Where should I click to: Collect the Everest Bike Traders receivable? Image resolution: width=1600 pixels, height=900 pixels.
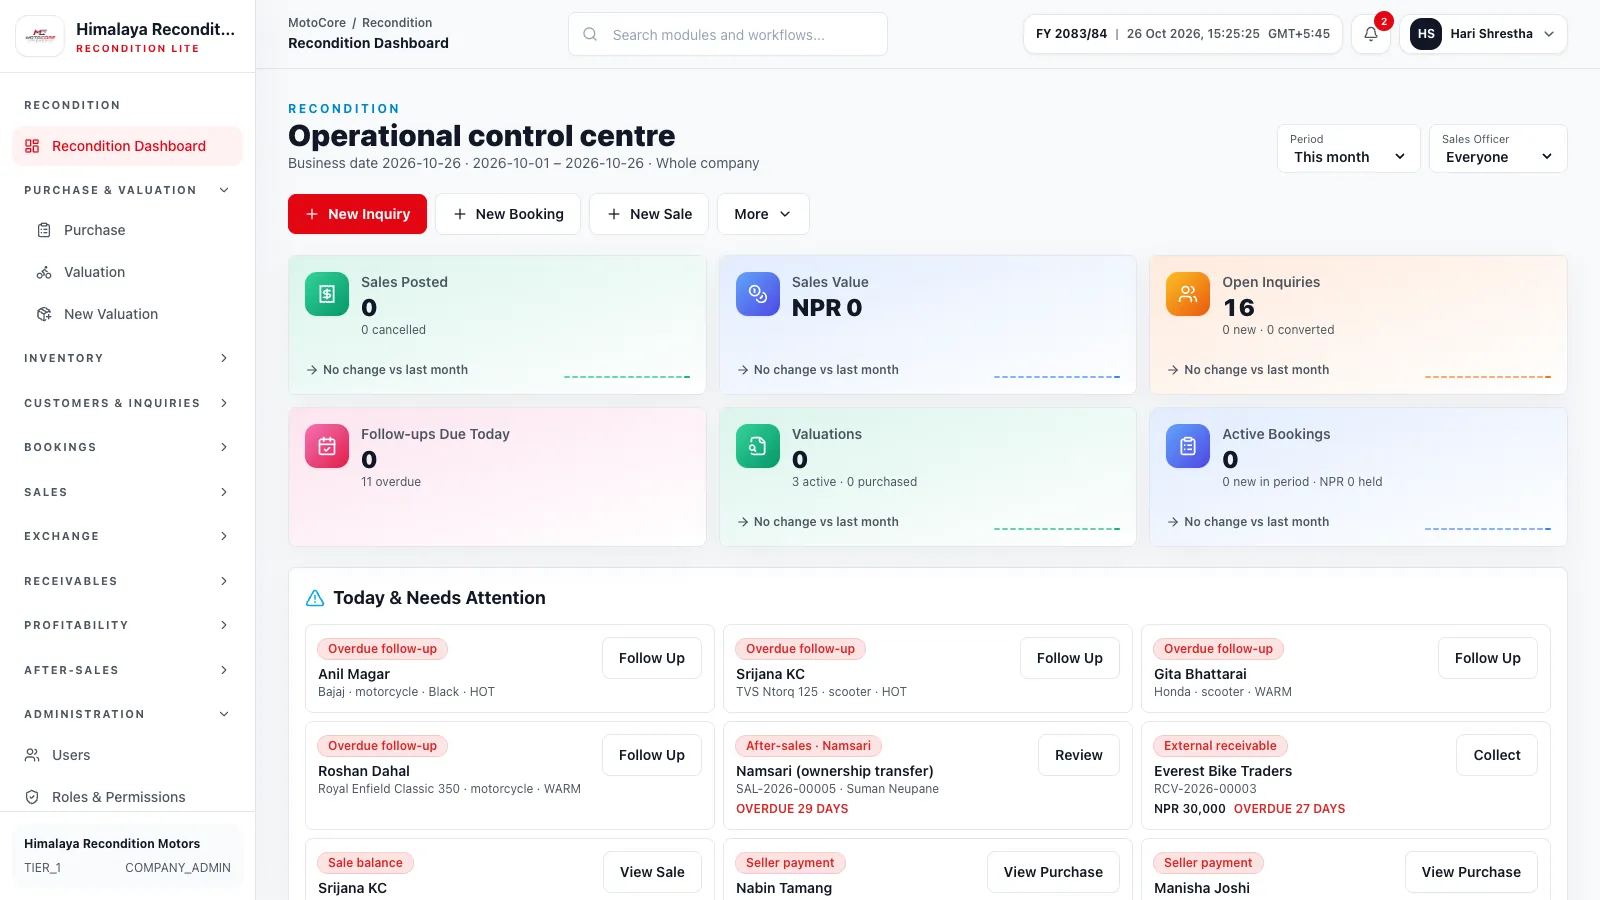pos(1497,755)
